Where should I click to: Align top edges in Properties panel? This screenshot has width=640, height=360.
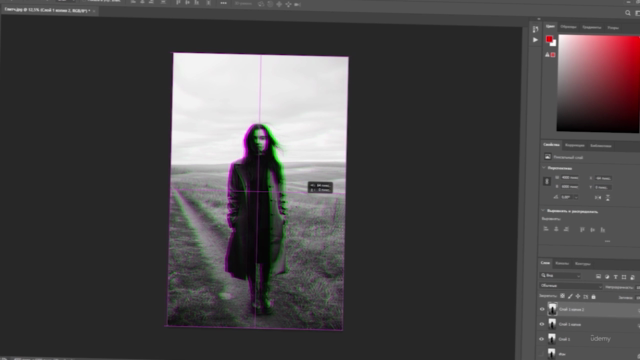582,230
